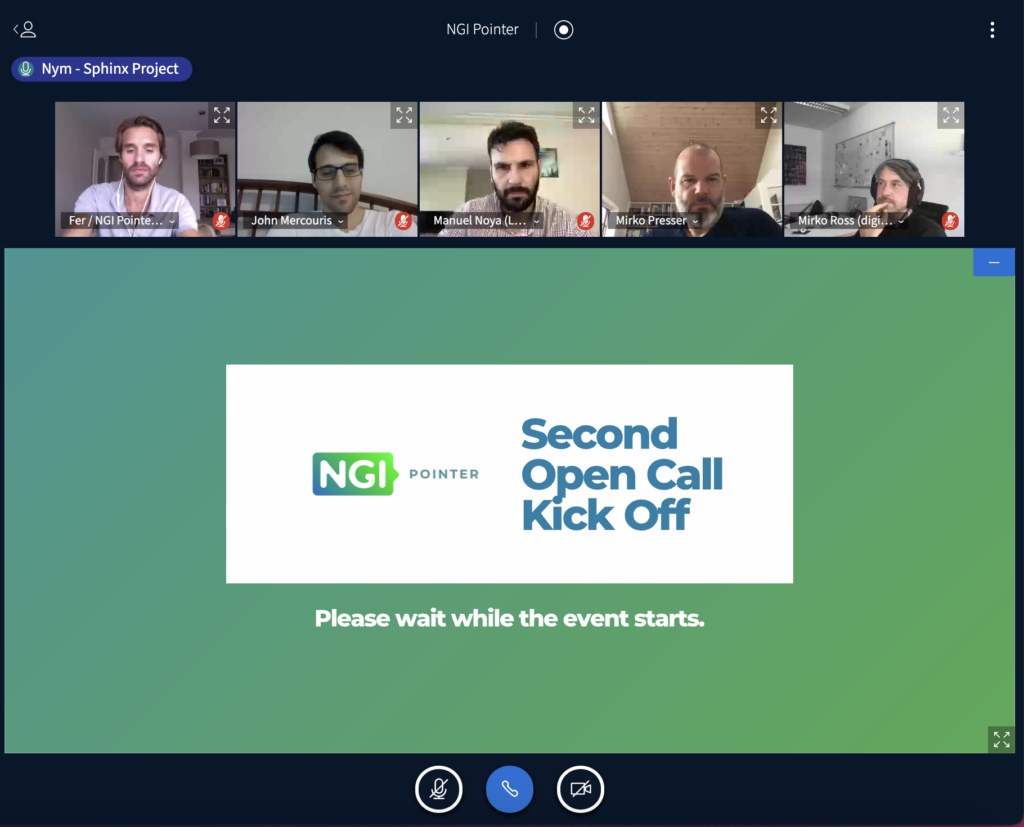Open the participants panel icon
Image resolution: width=1024 pixels, height=827 pixels.
point(25,29)
